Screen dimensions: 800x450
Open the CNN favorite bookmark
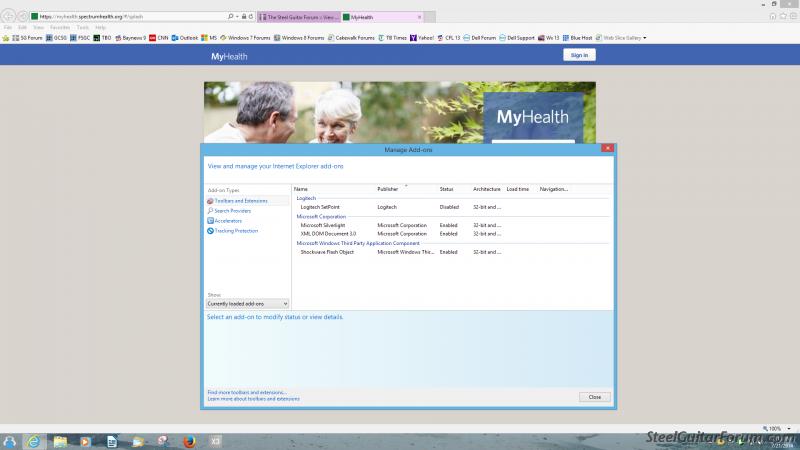pos(159,38)
